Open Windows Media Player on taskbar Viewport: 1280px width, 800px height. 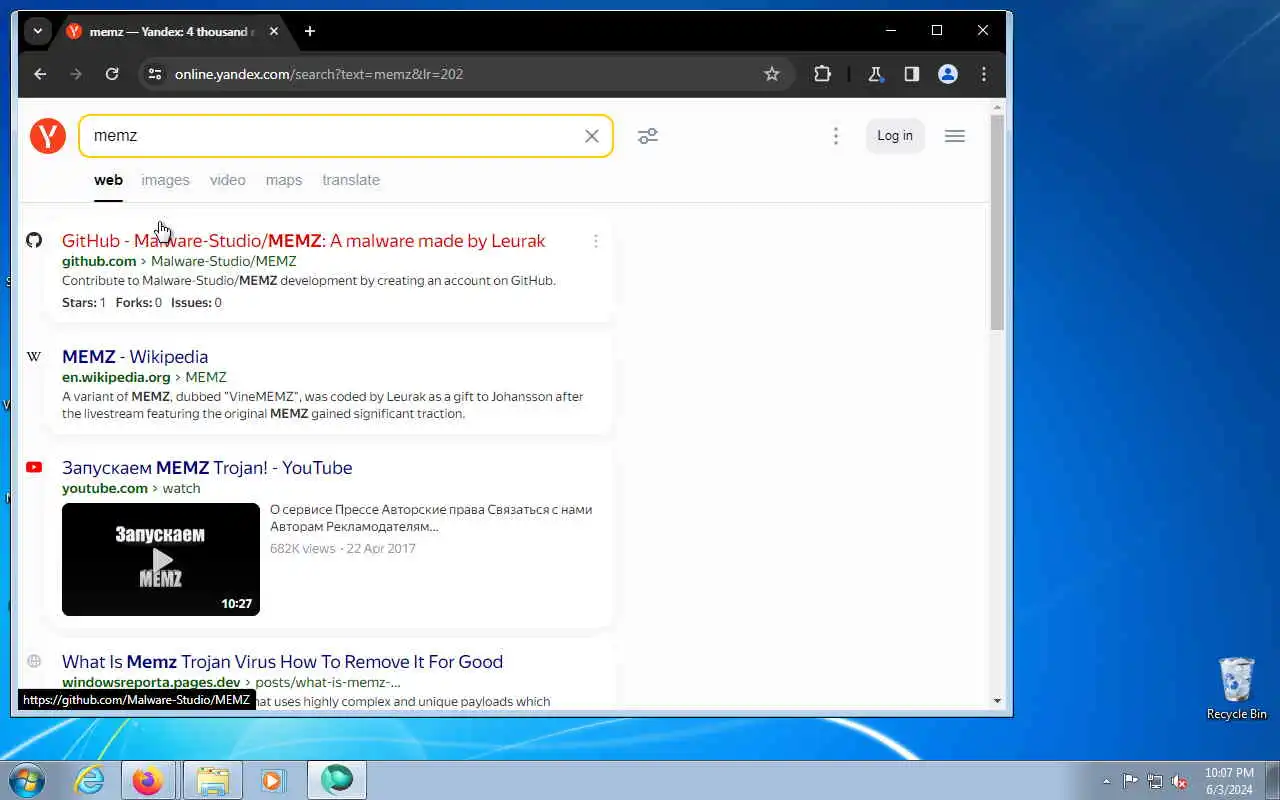(273, 780)
